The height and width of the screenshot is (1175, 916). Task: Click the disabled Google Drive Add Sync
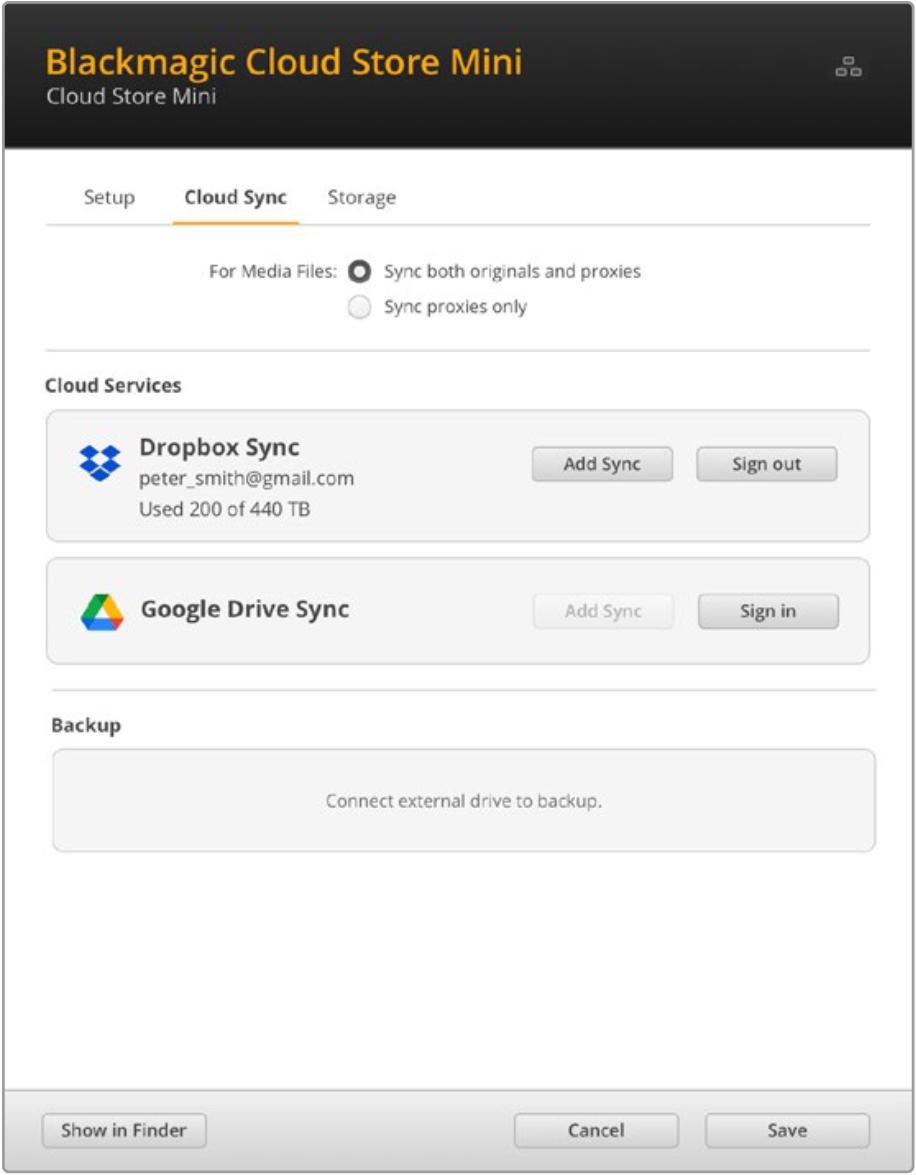tap(603, 611)
